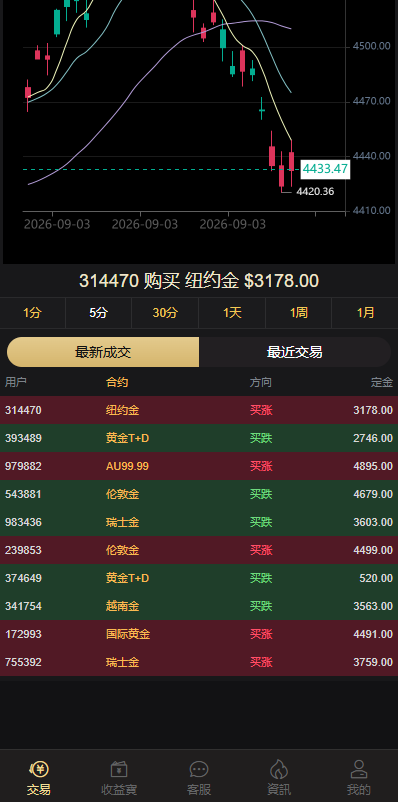Click the 用户 column header
Viewport: 398px width, 802px height.
pyautogui.click(x=16, y=382)
